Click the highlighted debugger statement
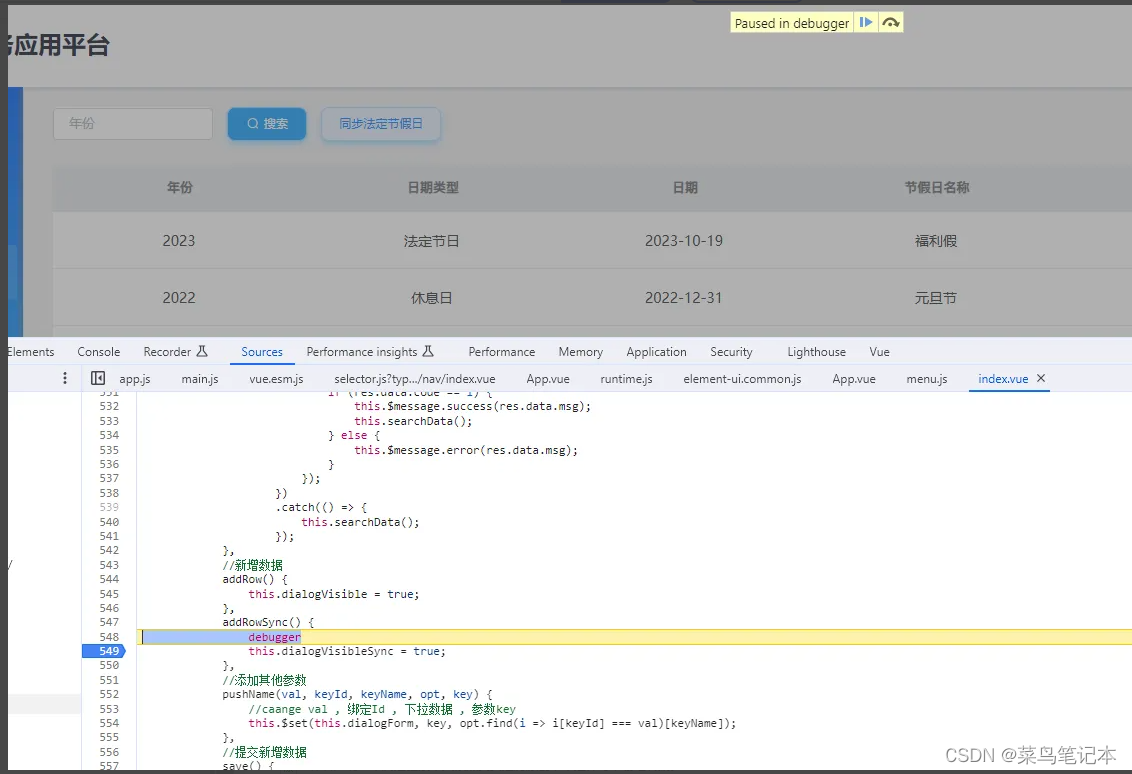Image resolution: width=1132 pixels, height=774 pixels. (x=274, y=637)
